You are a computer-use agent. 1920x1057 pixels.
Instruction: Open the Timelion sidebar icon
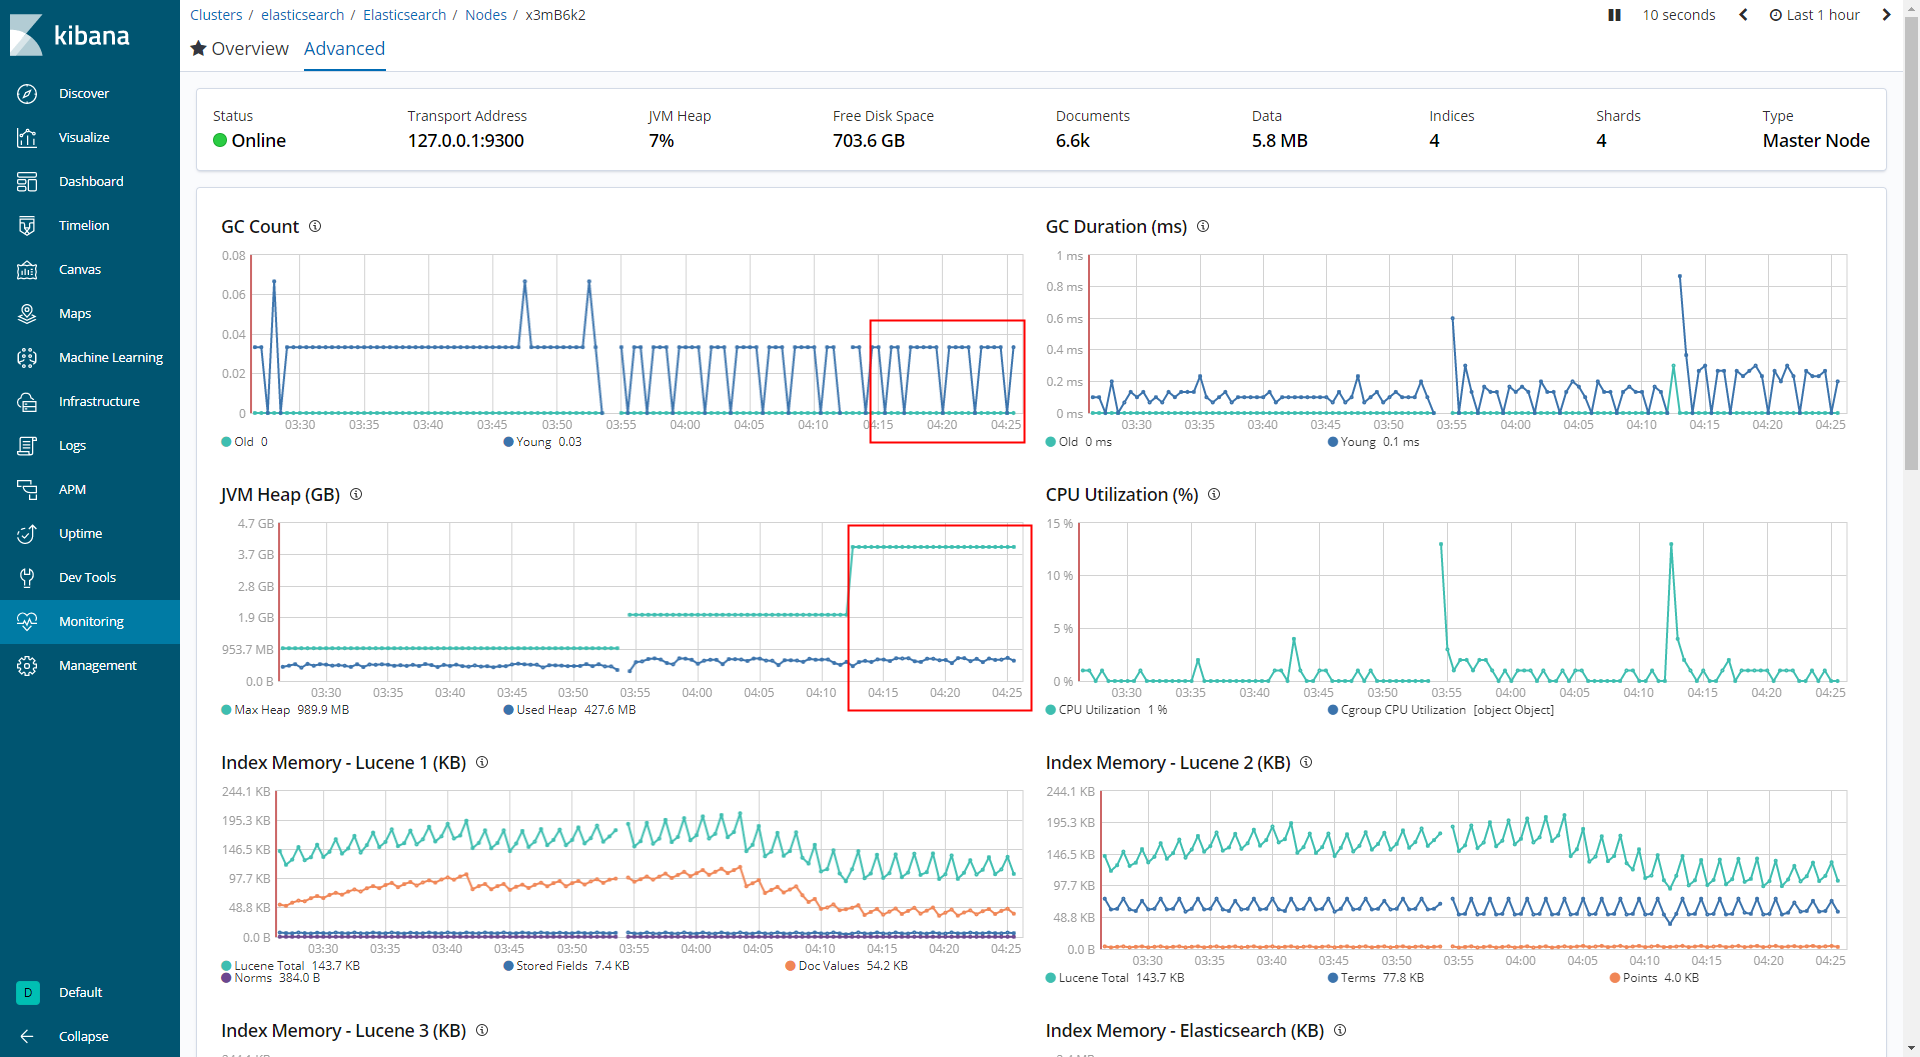27,226
